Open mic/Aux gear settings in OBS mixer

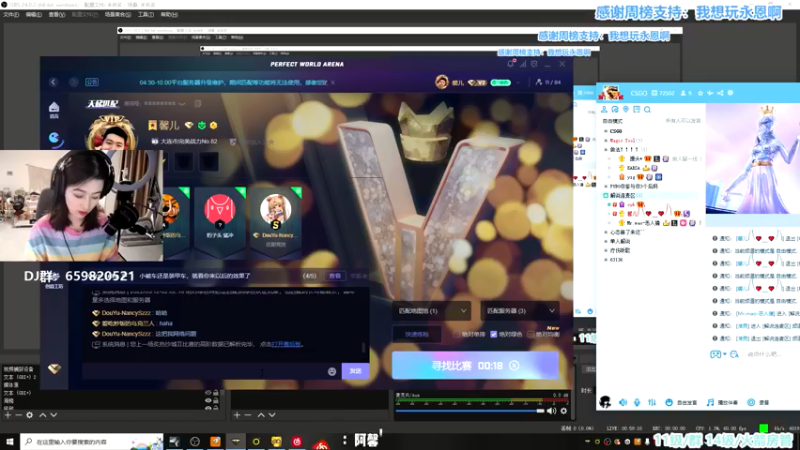564,411
